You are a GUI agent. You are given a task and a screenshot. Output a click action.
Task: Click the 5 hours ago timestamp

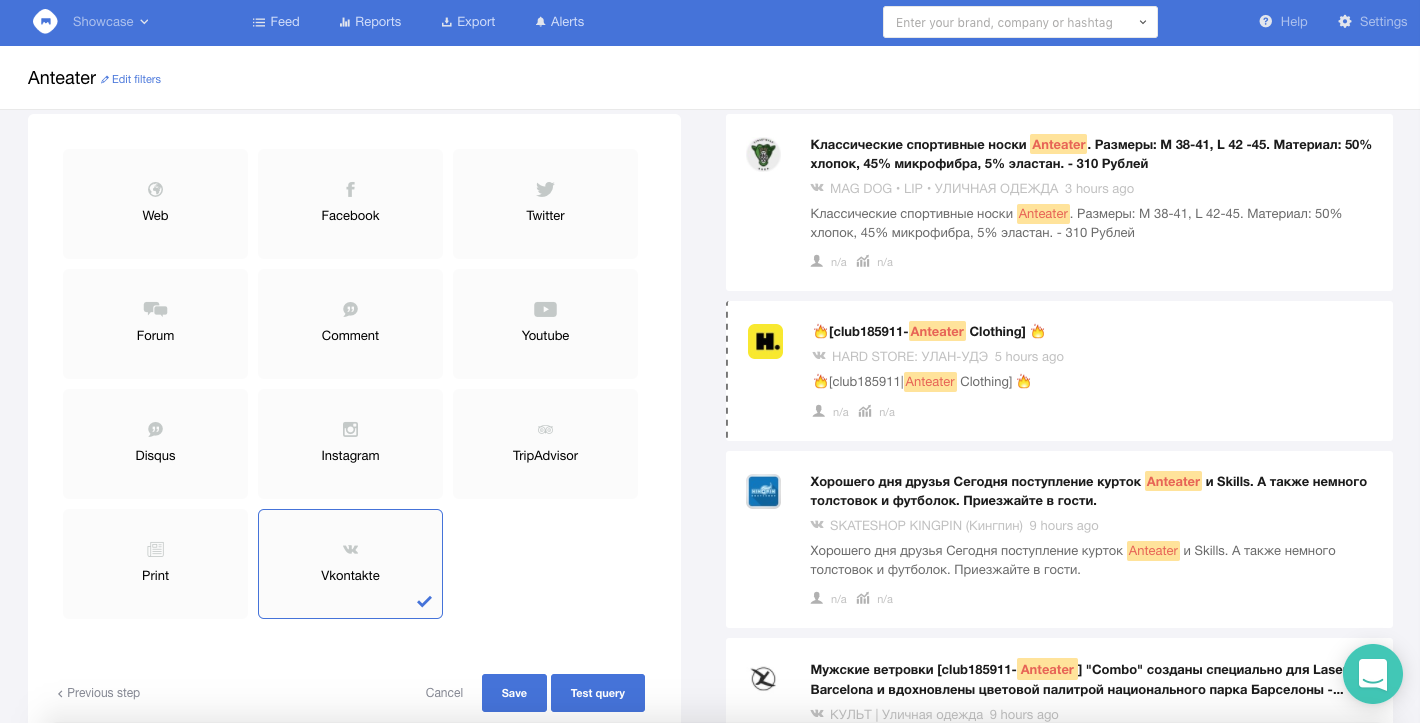1029,356
